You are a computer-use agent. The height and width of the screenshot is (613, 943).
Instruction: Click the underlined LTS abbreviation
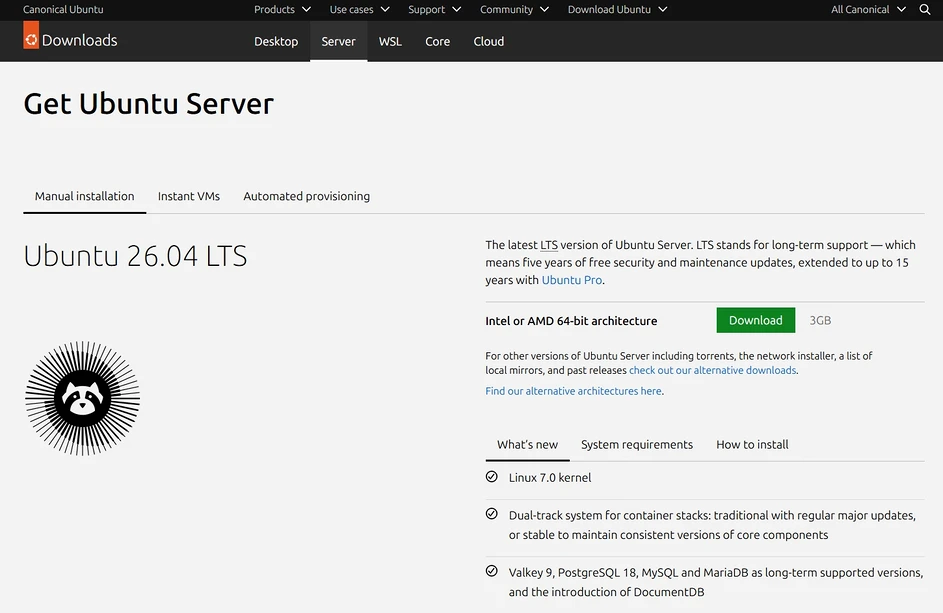tap(549, 245)
